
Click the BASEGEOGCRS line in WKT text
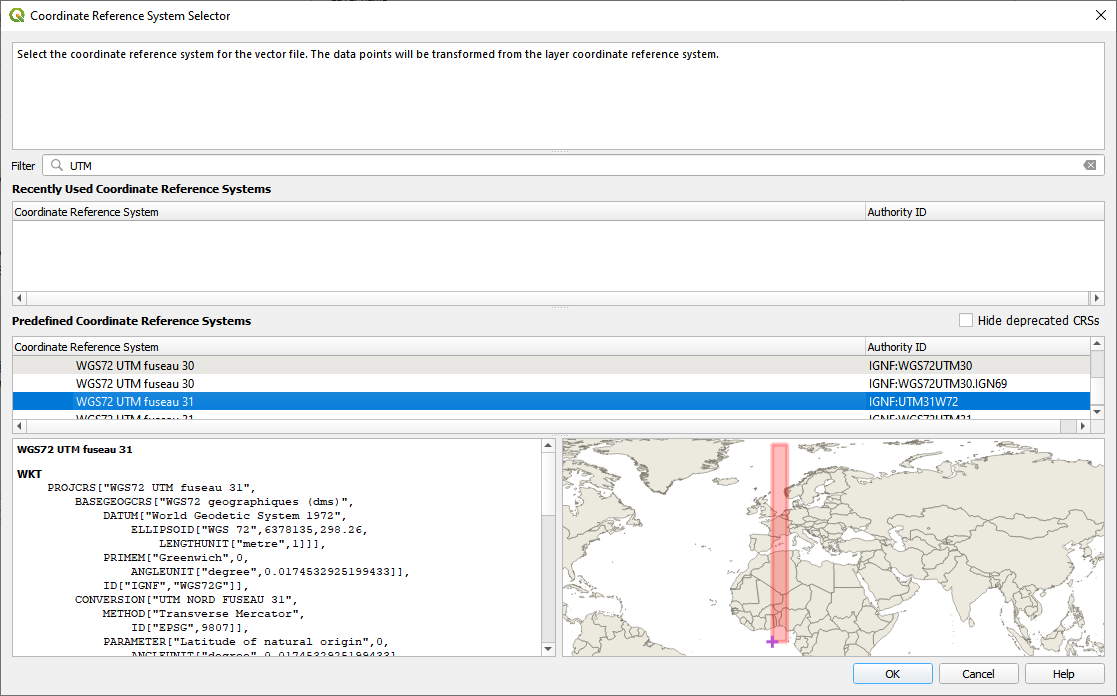214,502
